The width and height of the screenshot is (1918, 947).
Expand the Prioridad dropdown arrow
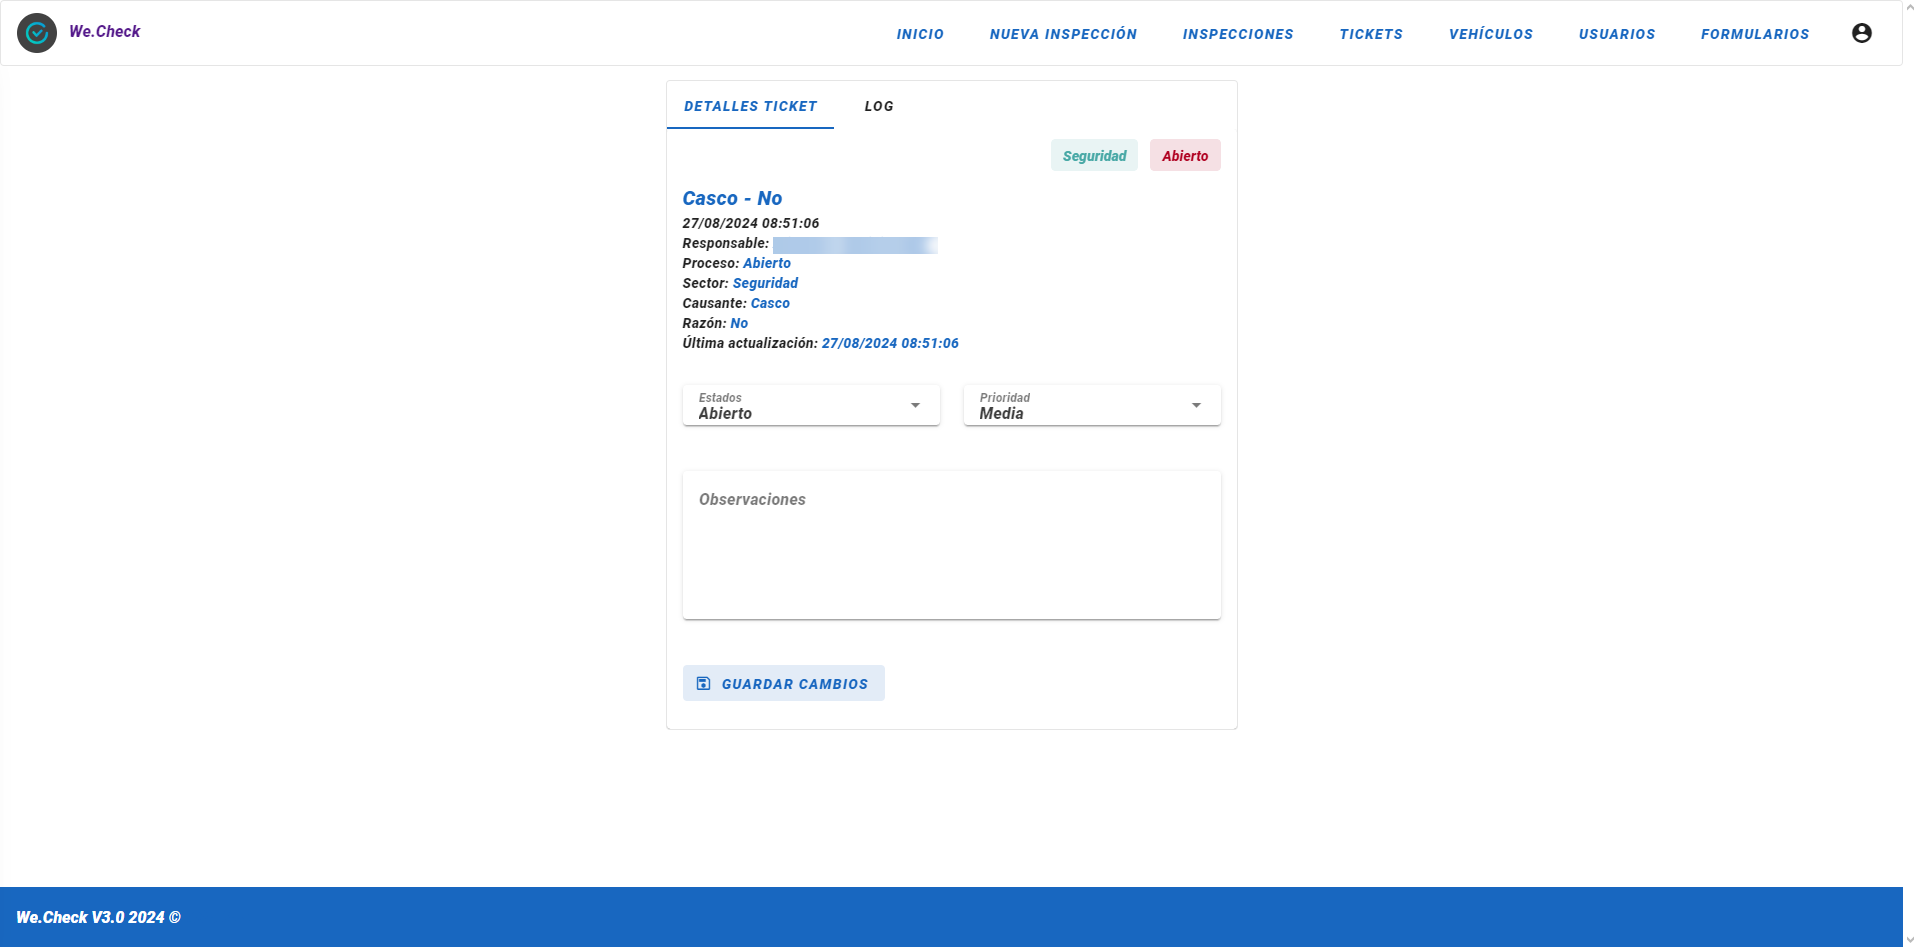pos(1196,405)
